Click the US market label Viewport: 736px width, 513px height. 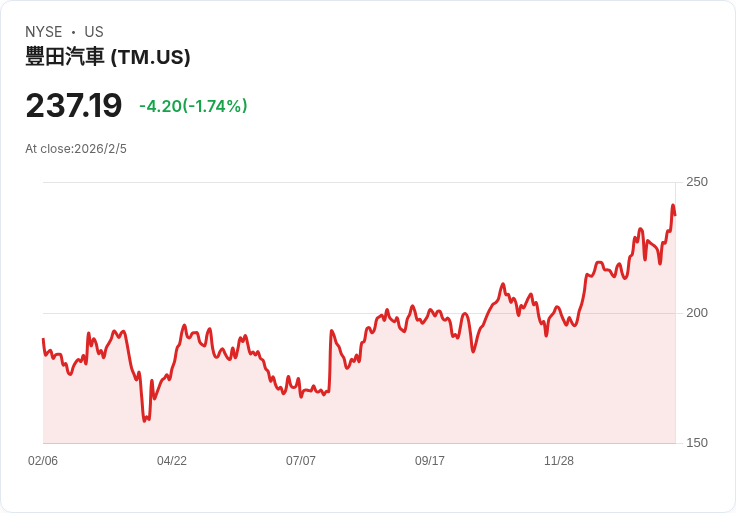[x=94, y=32]
